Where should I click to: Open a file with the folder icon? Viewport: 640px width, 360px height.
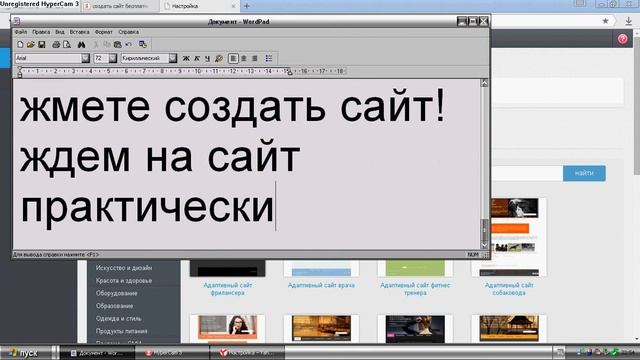tap(31, 44)
